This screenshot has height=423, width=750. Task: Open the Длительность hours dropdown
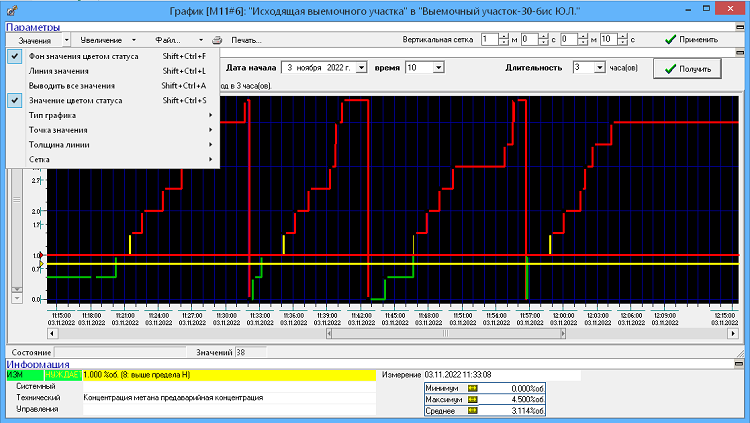(x=600, y=68)
